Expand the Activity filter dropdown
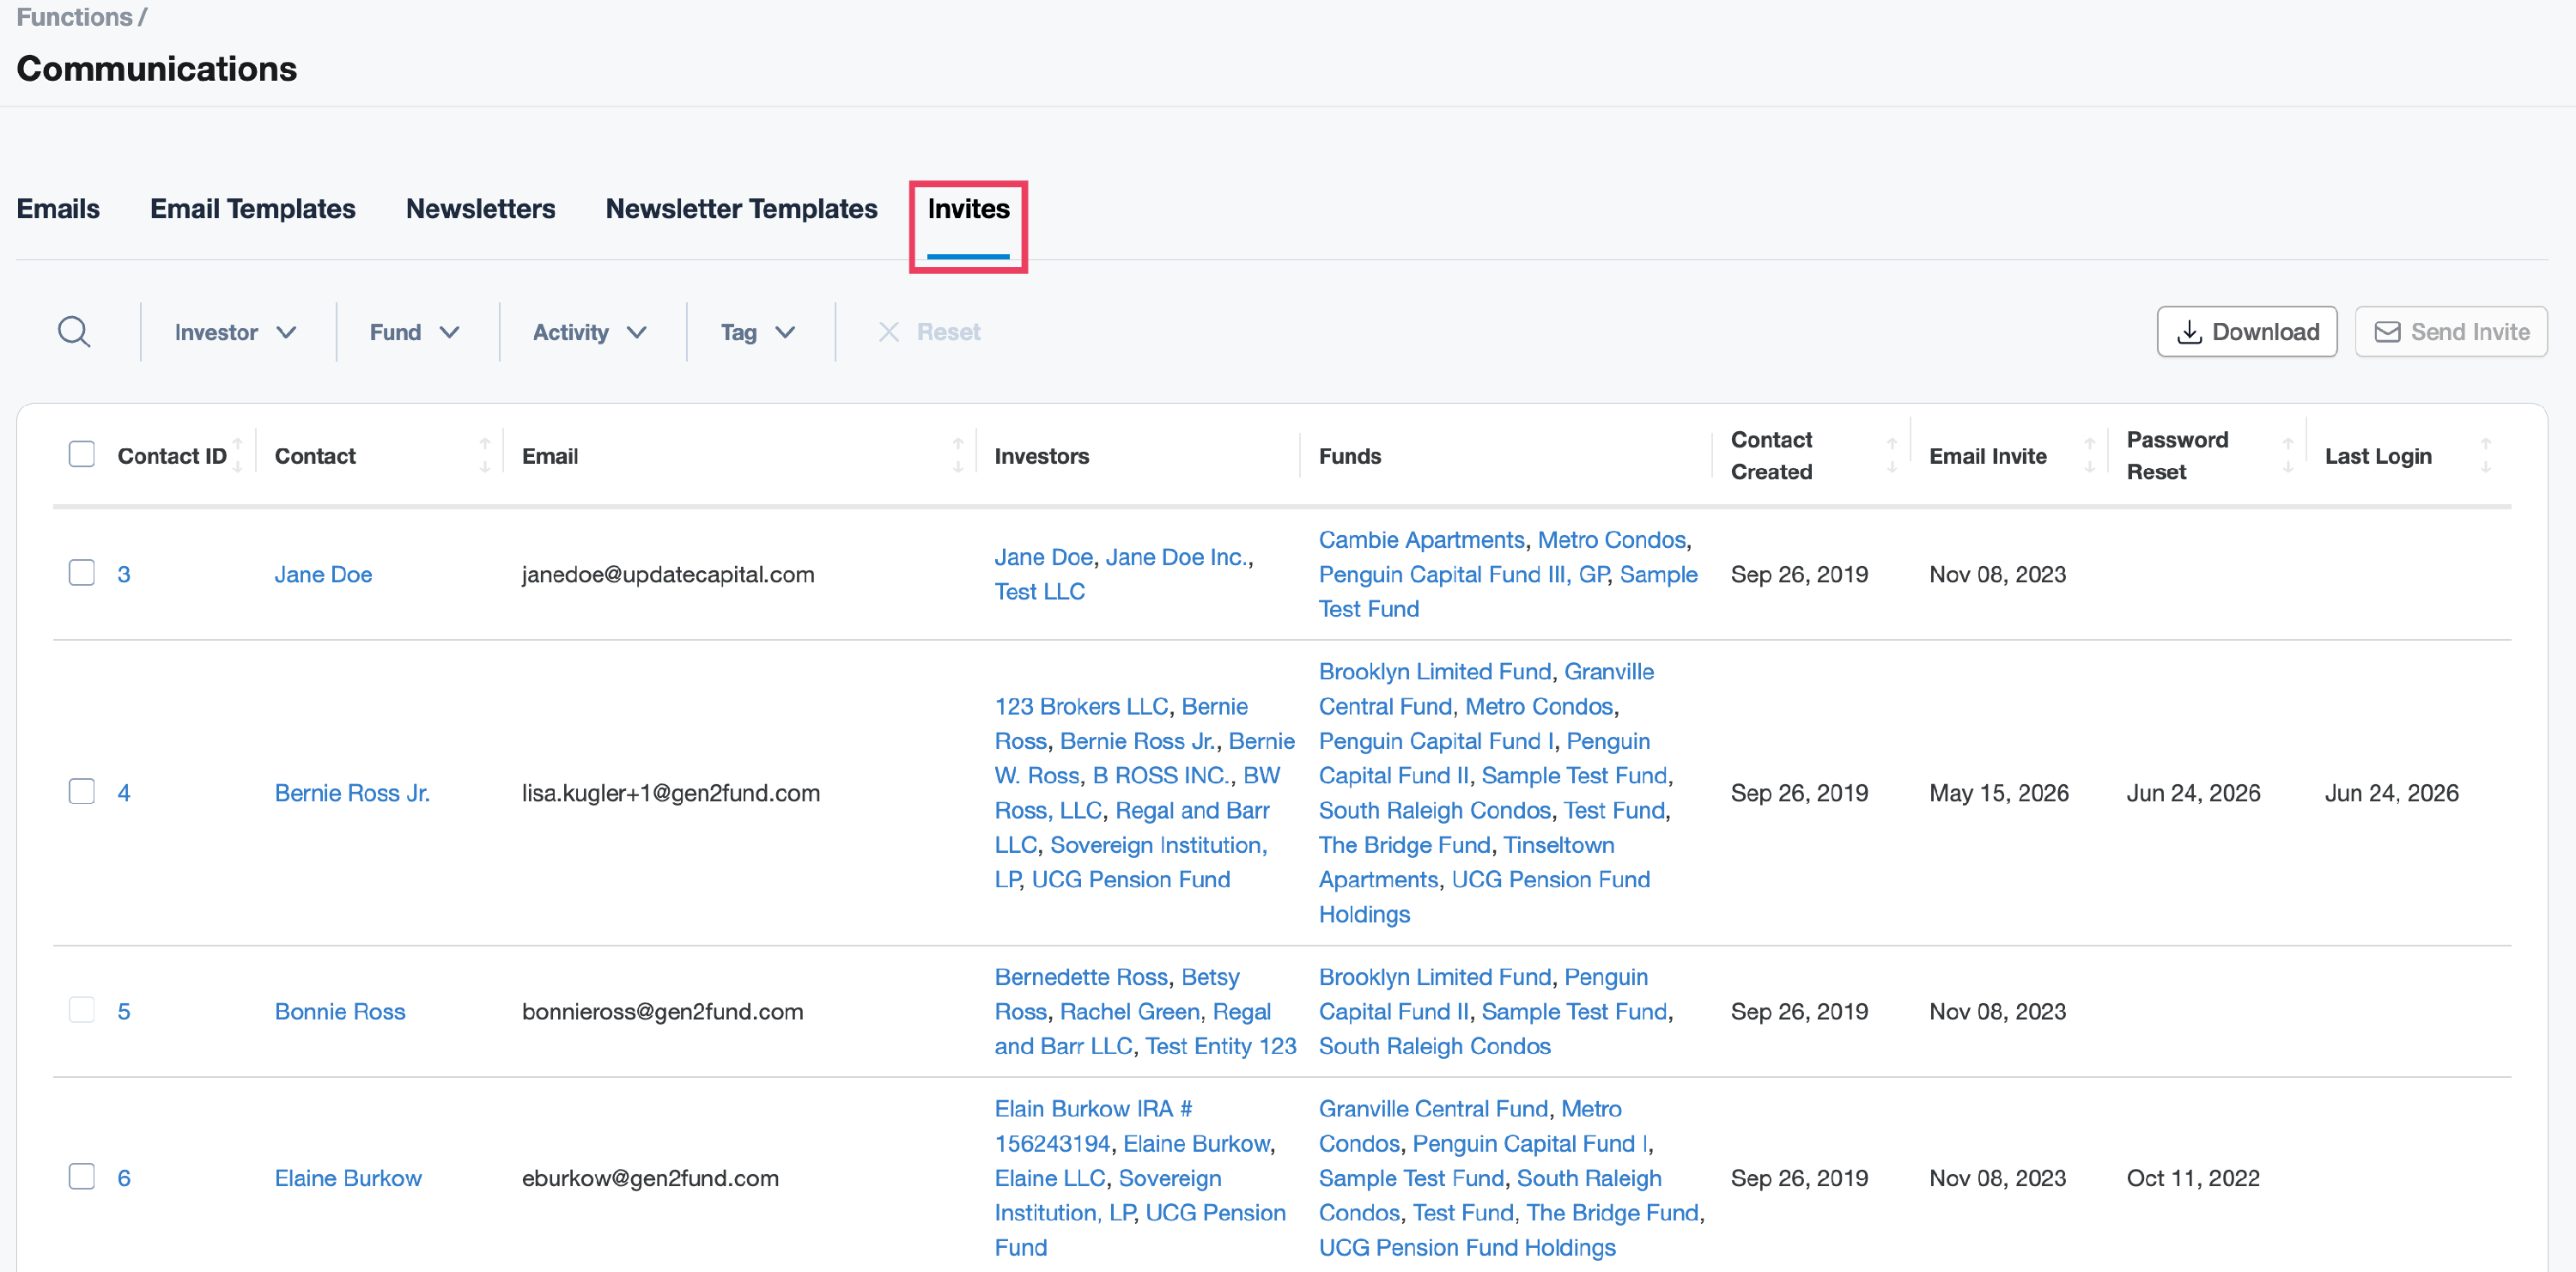Image resolution: width=2576 pixels, height=1272 pixels. pos(590,332)
